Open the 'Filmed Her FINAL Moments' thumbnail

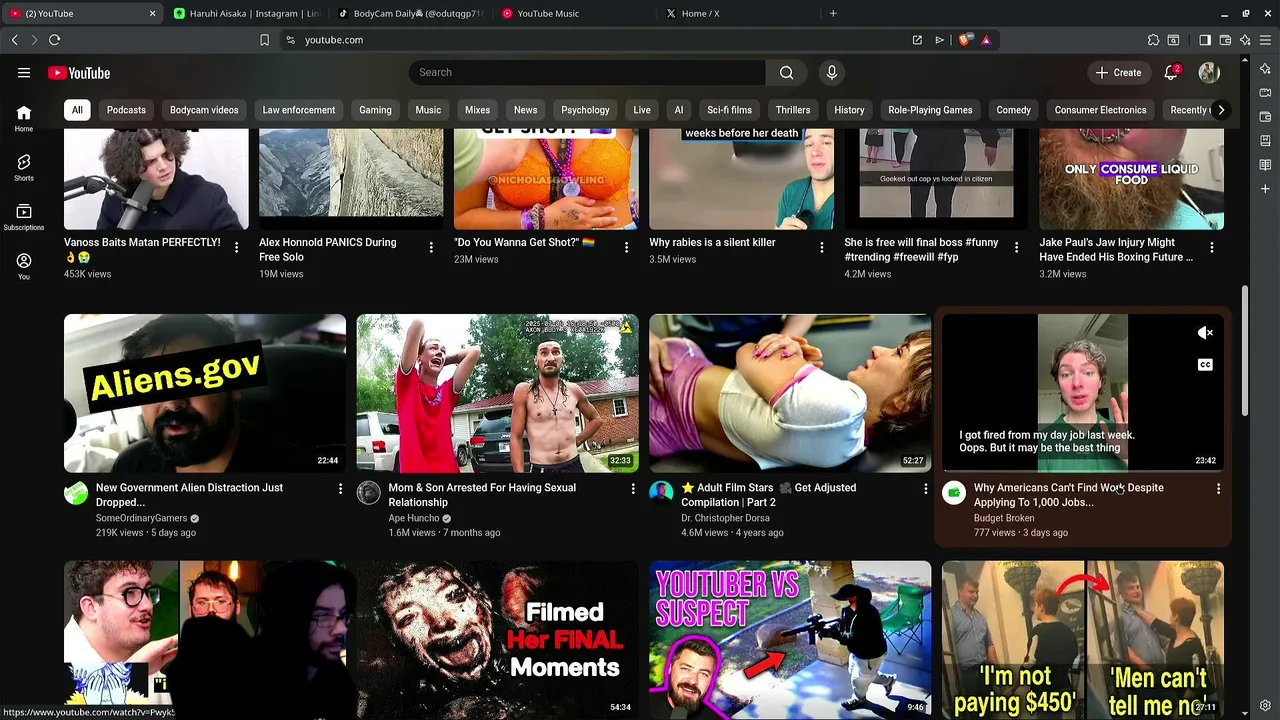click(498, 640)
